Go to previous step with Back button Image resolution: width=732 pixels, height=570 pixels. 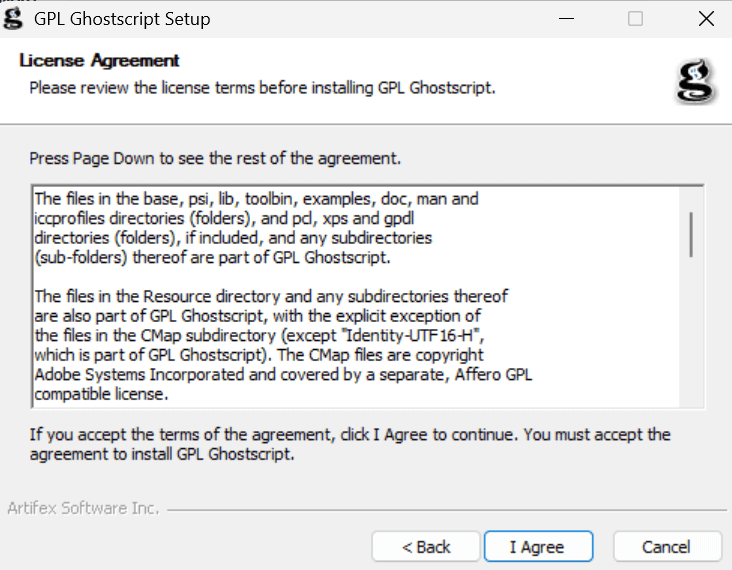click(x=426, y=547)
